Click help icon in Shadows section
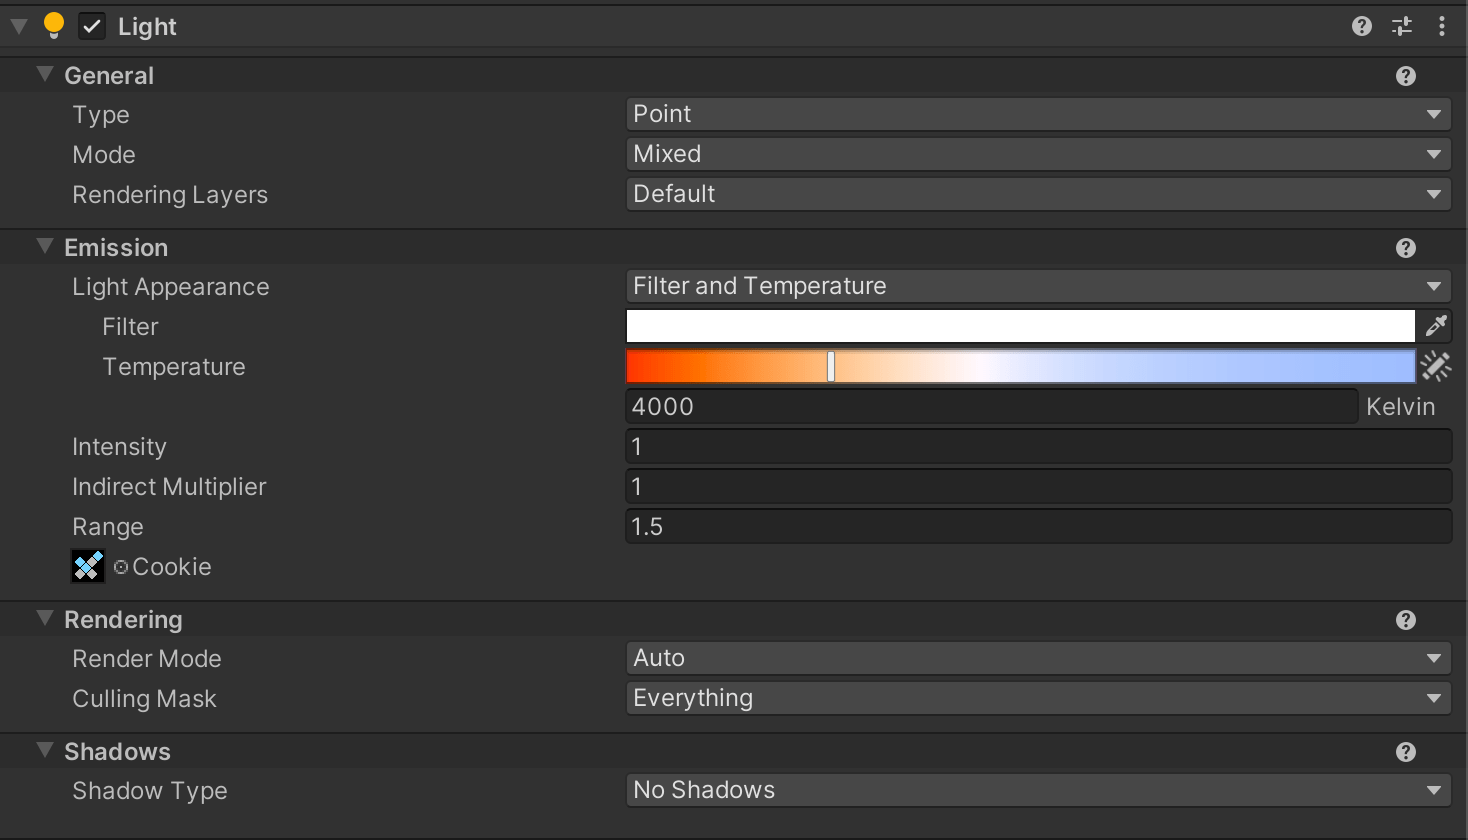1468x840 pixels. (x=1405, y=752)
